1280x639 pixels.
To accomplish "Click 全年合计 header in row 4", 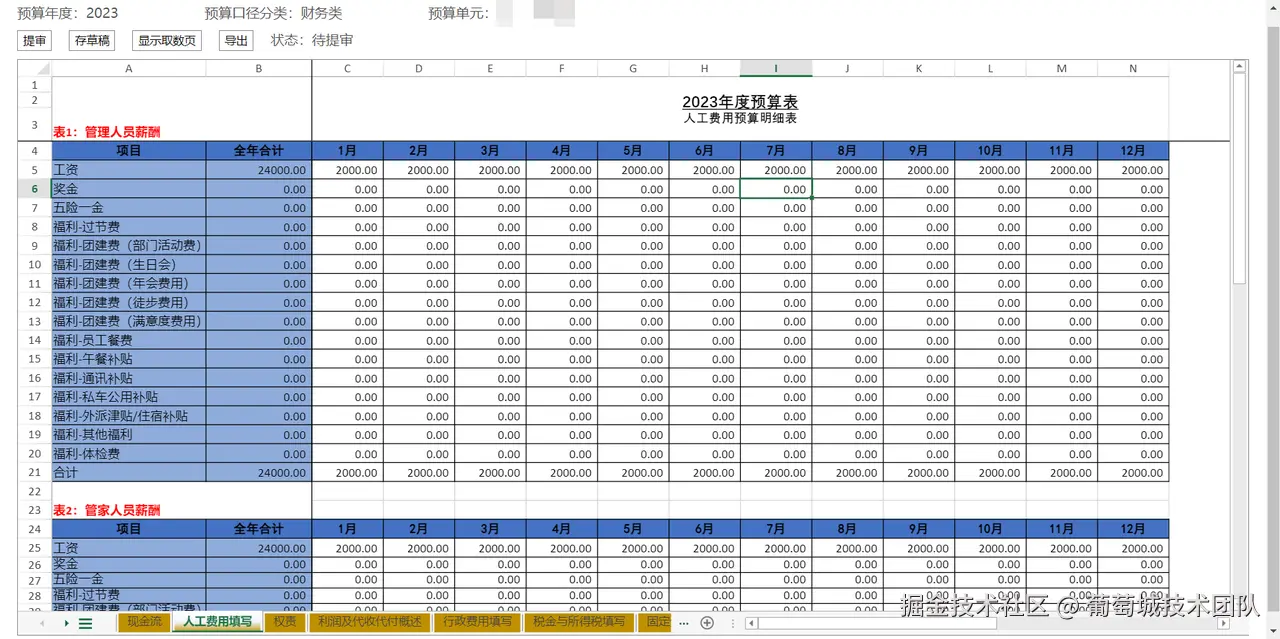I will click(x=259, y=151).
